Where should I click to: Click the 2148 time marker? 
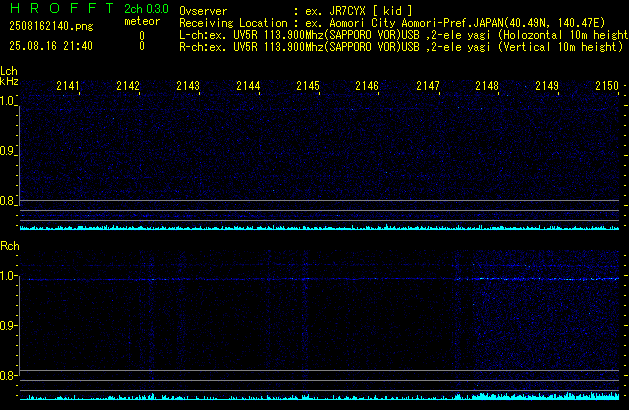[487, 86]
